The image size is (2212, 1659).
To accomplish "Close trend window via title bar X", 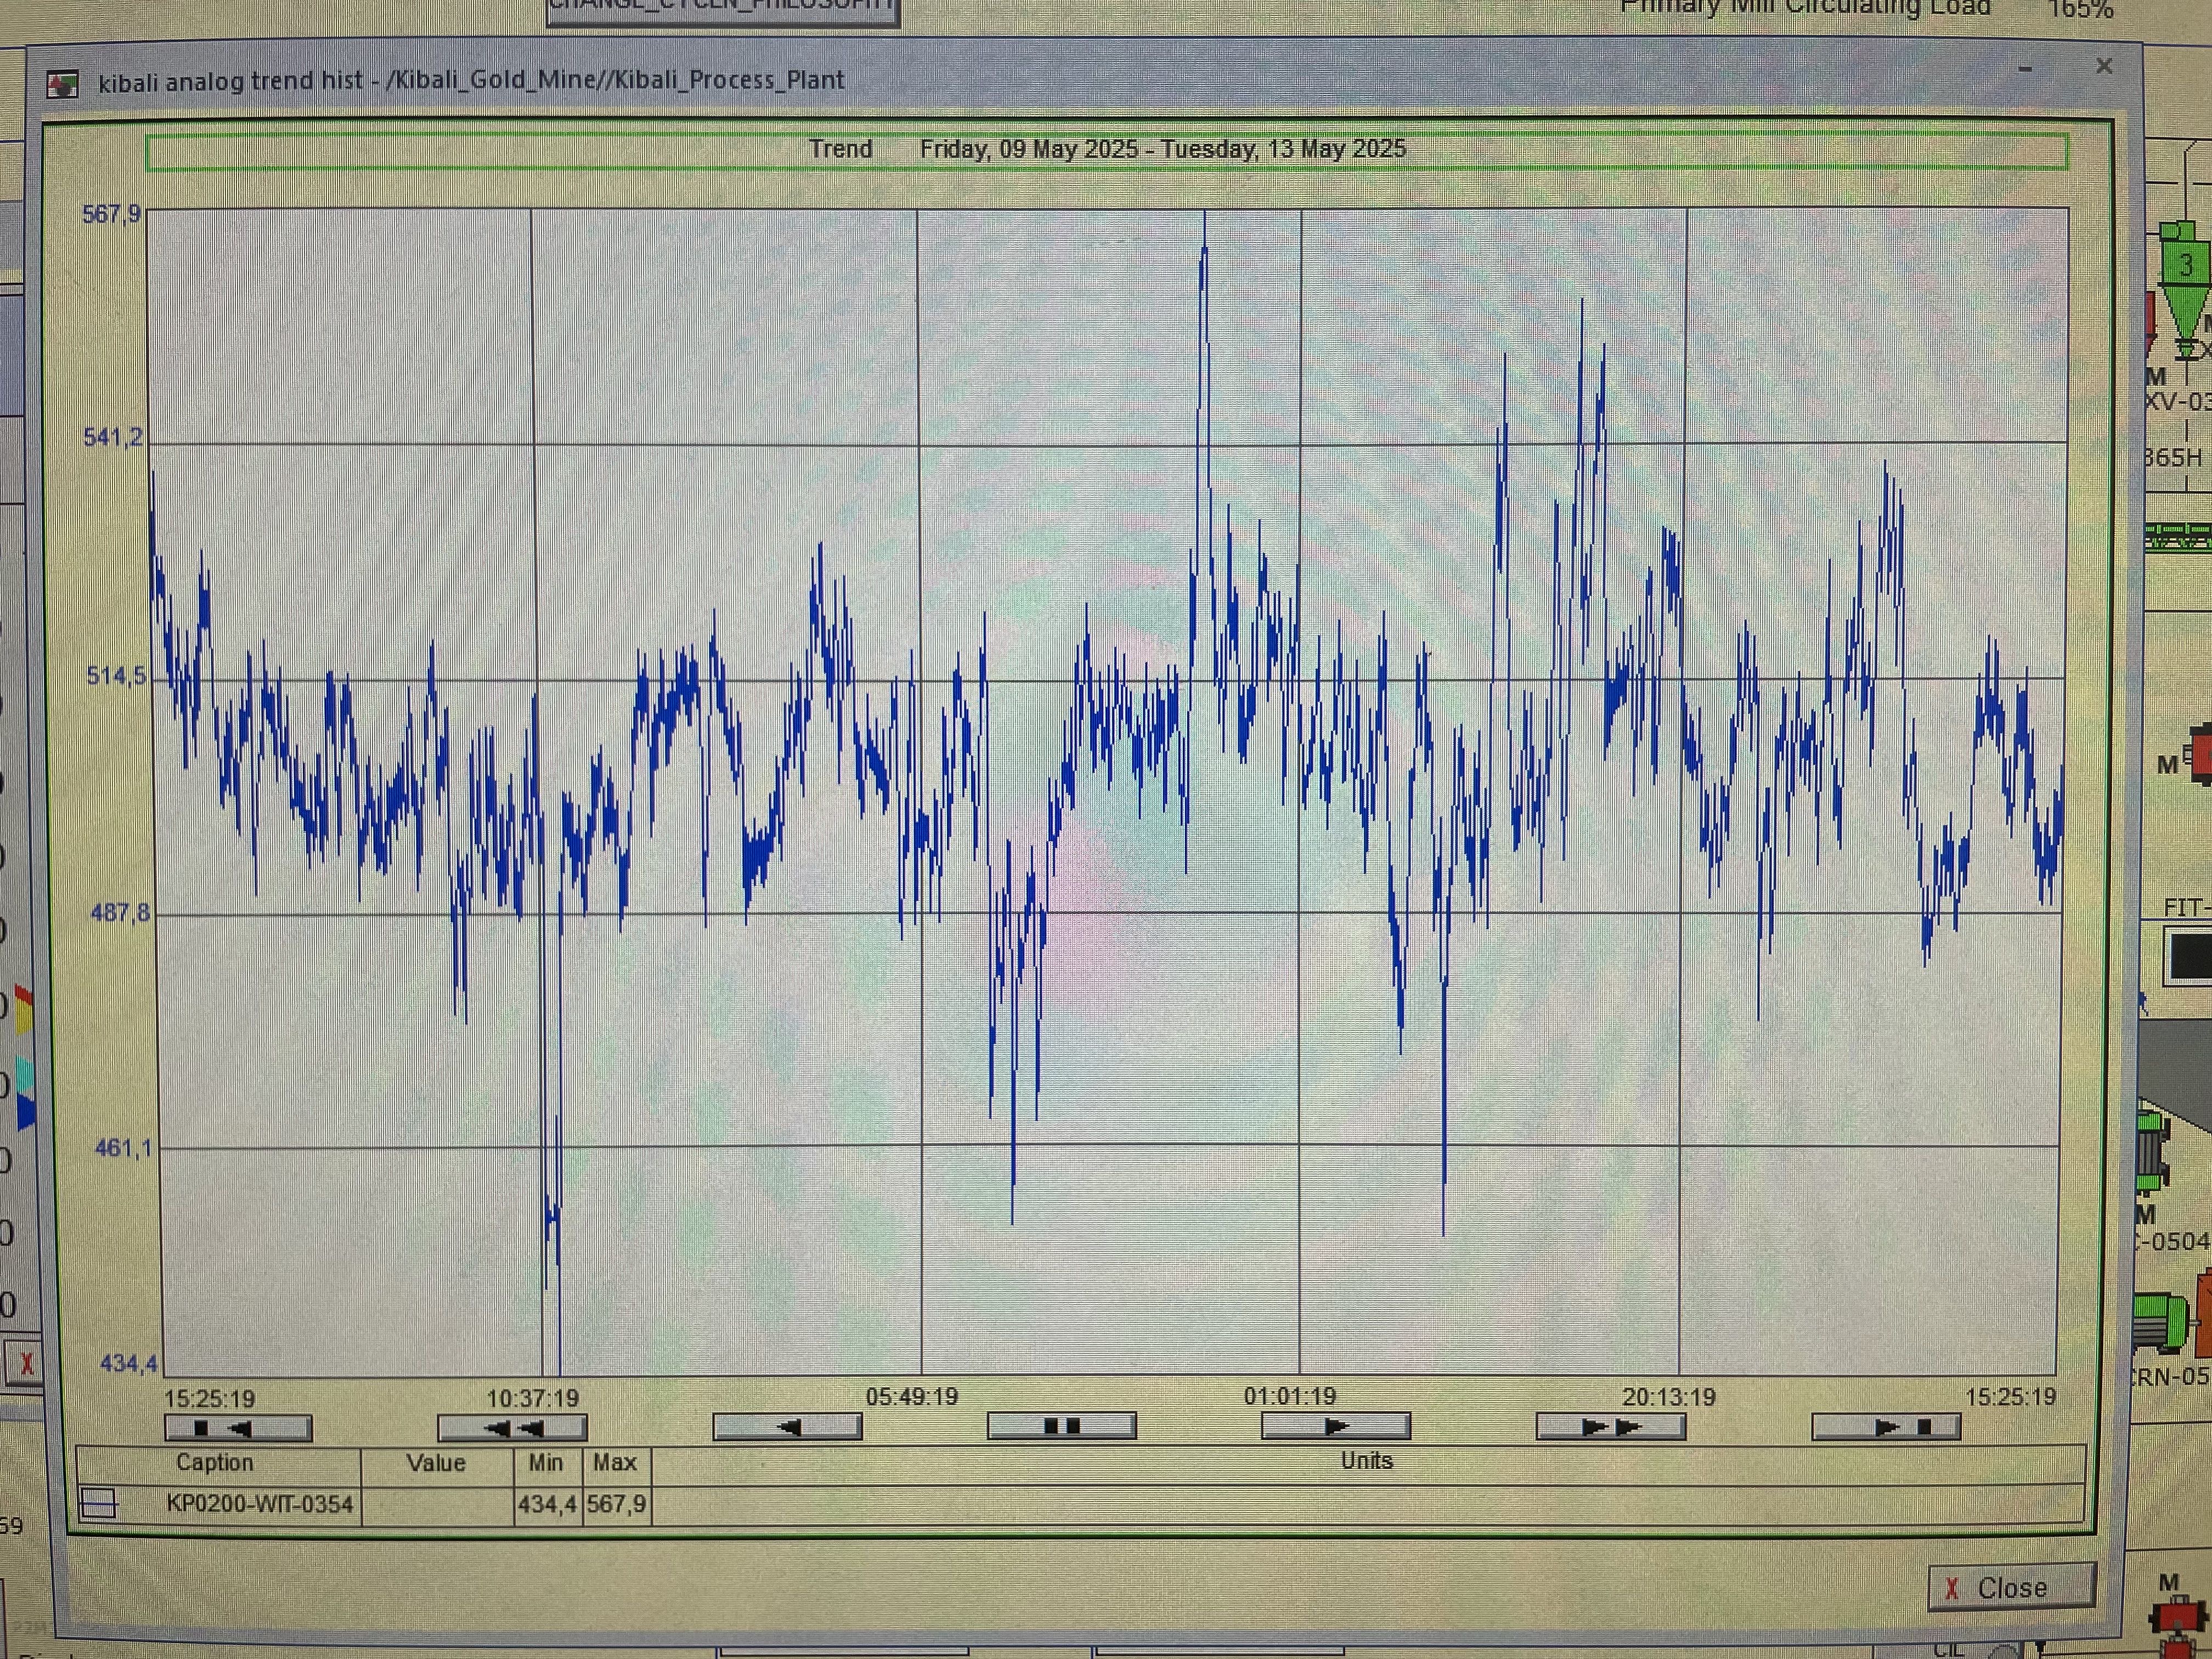I will coord(2104,66).
